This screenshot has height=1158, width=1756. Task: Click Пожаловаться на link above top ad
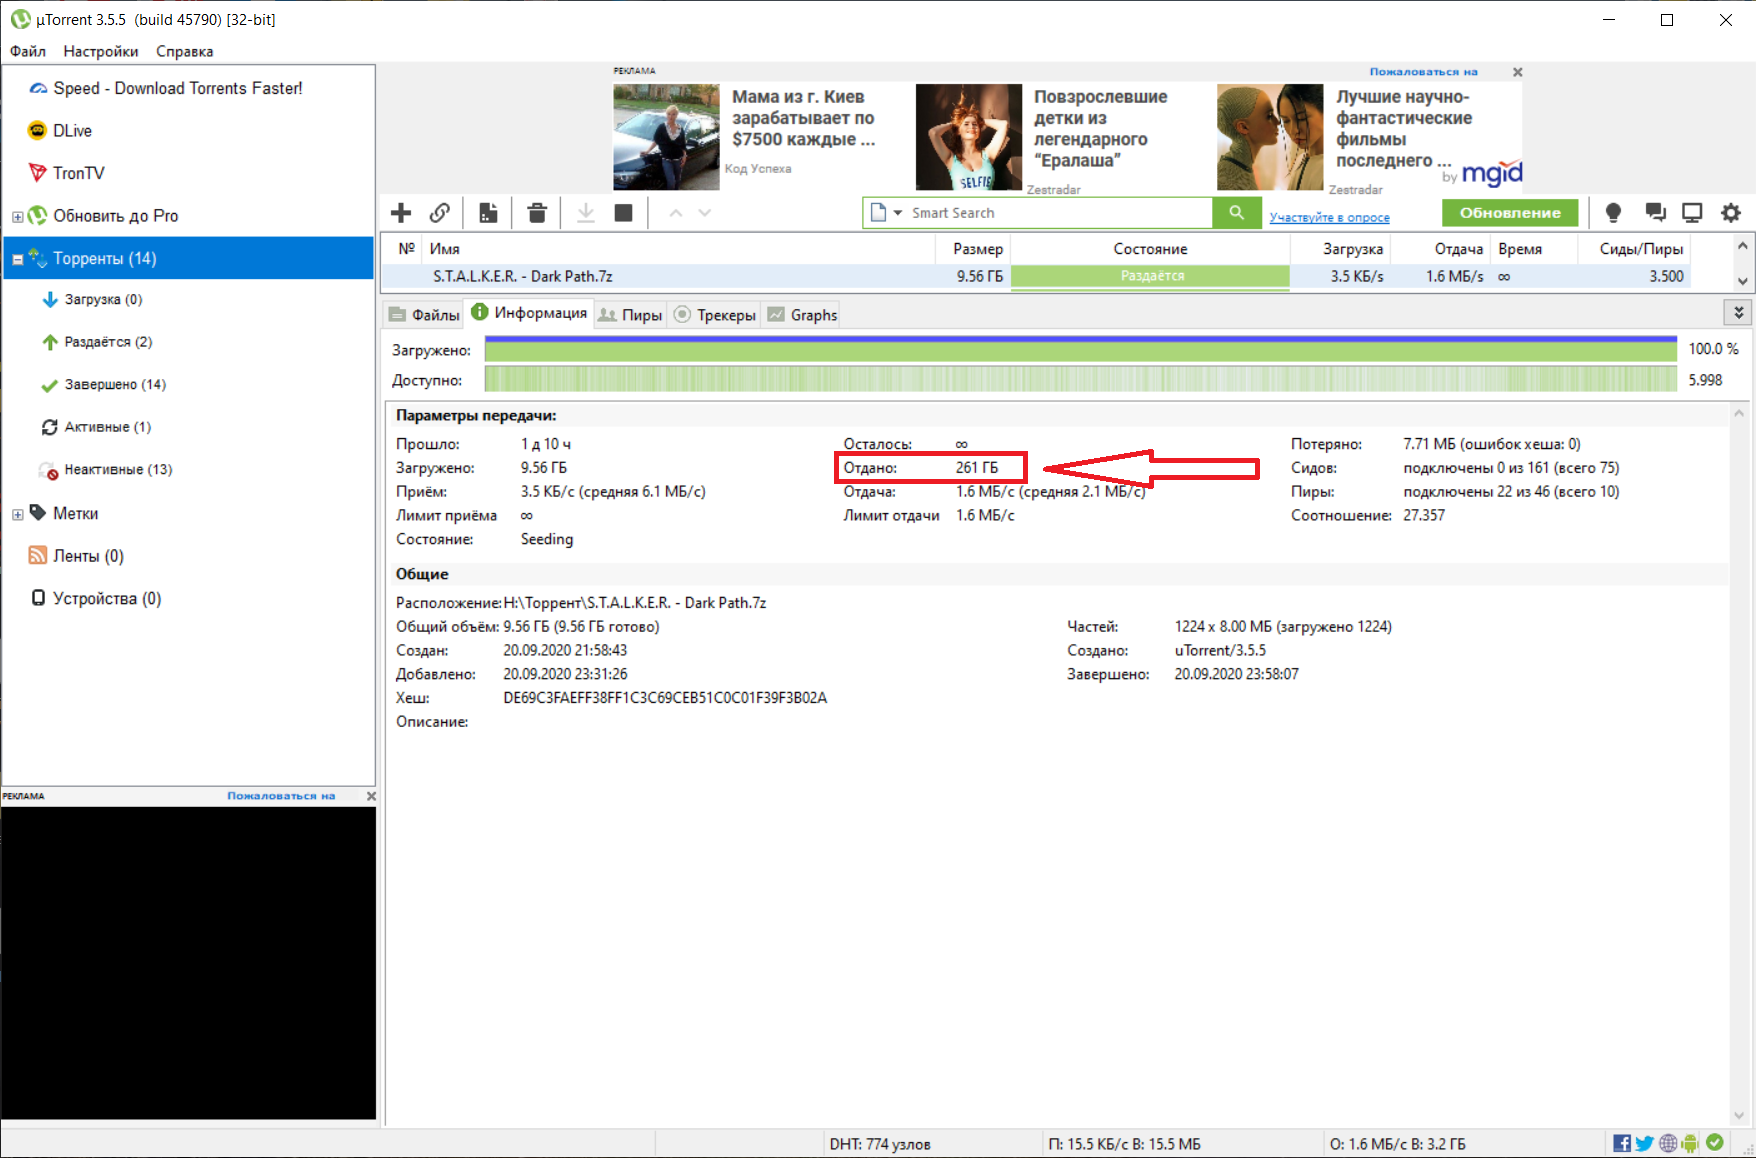point(1424,72)
